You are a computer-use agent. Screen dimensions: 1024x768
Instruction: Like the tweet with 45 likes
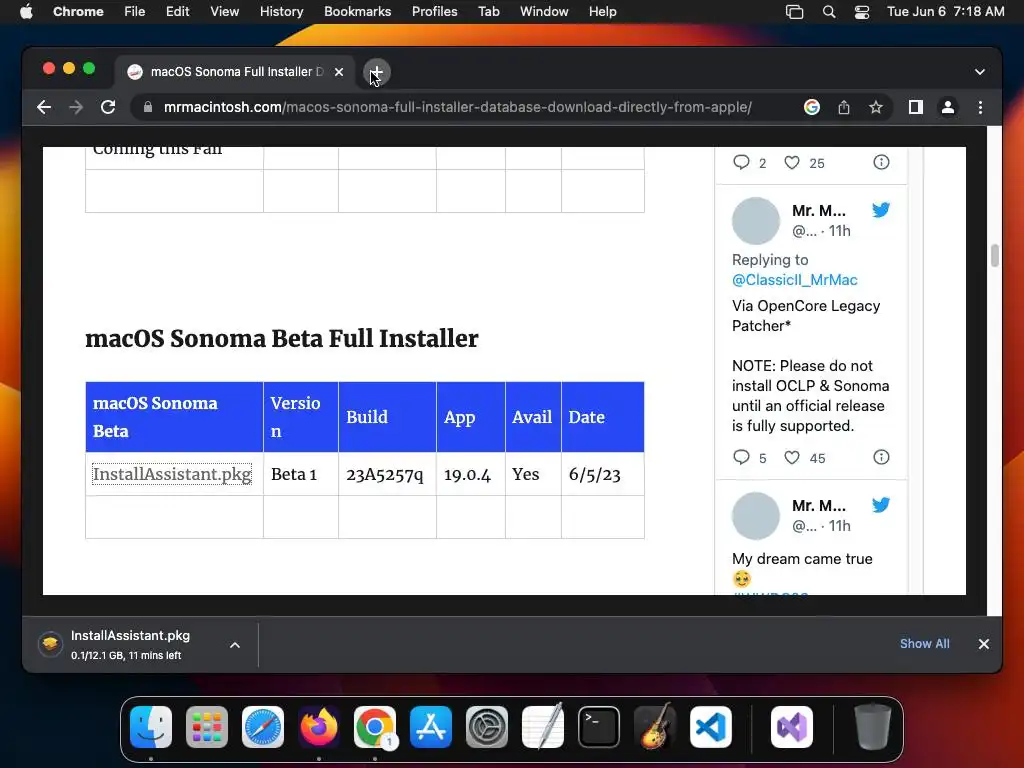792,457
